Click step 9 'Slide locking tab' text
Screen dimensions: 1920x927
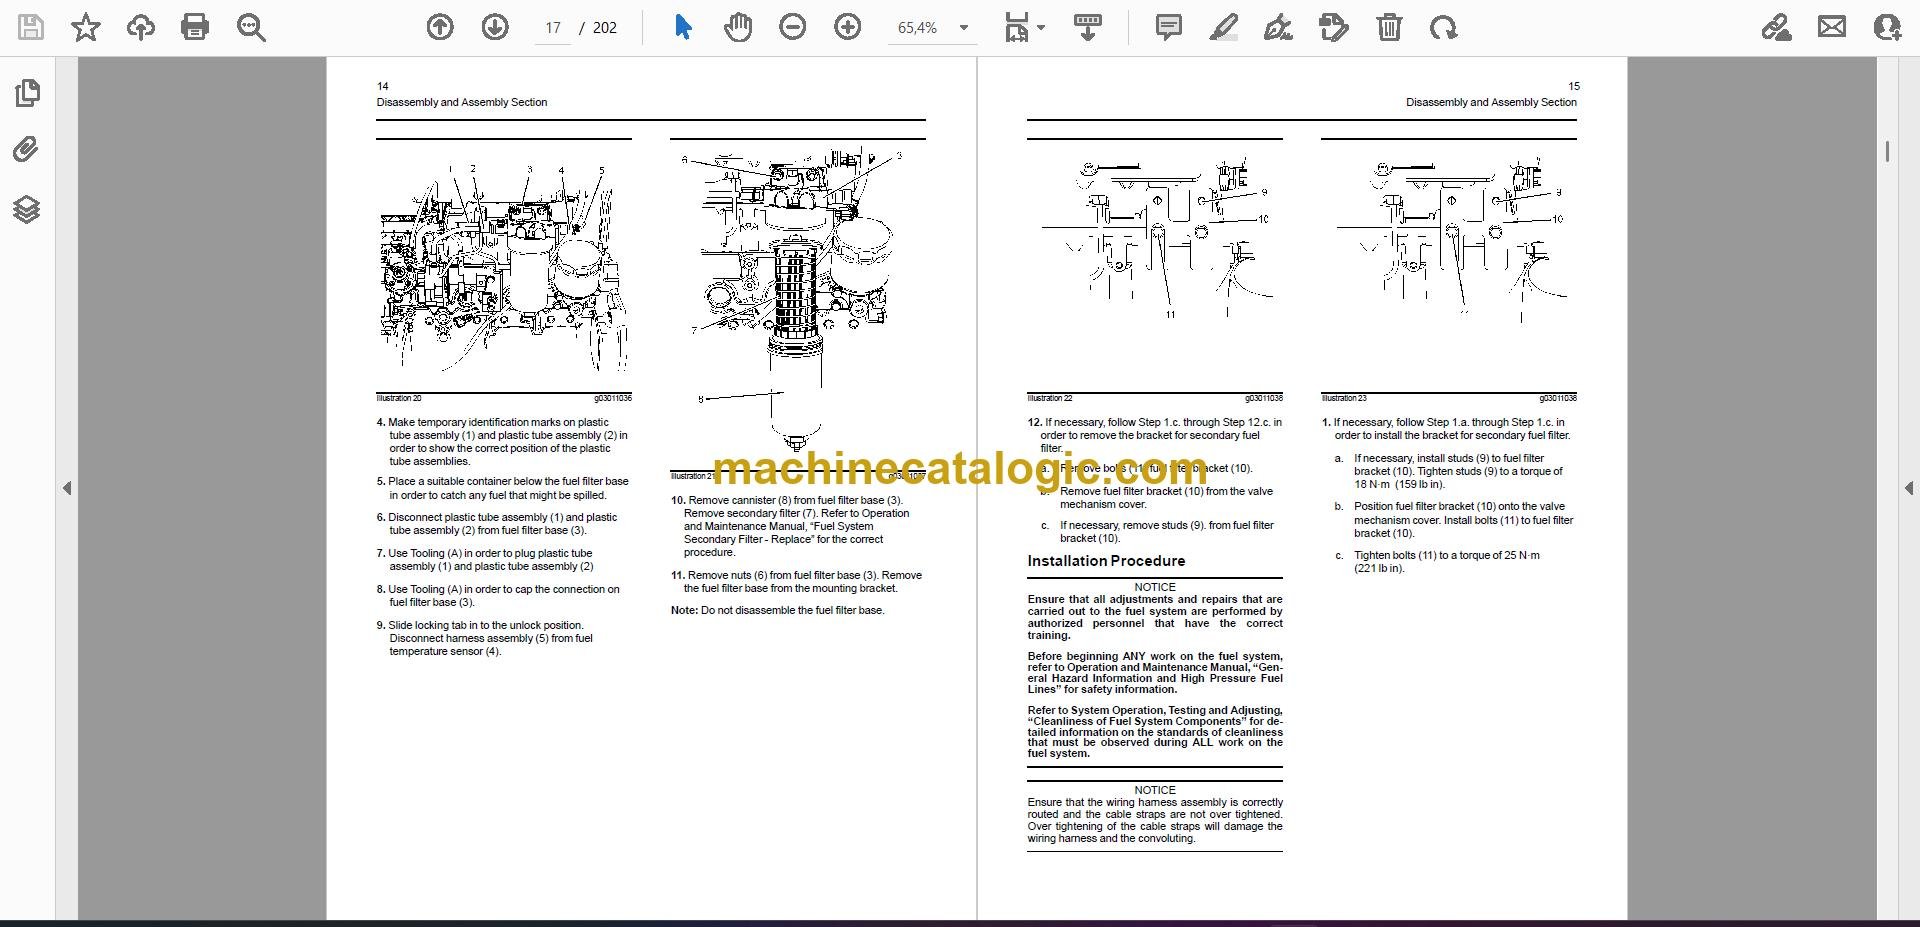pos(485,638)
